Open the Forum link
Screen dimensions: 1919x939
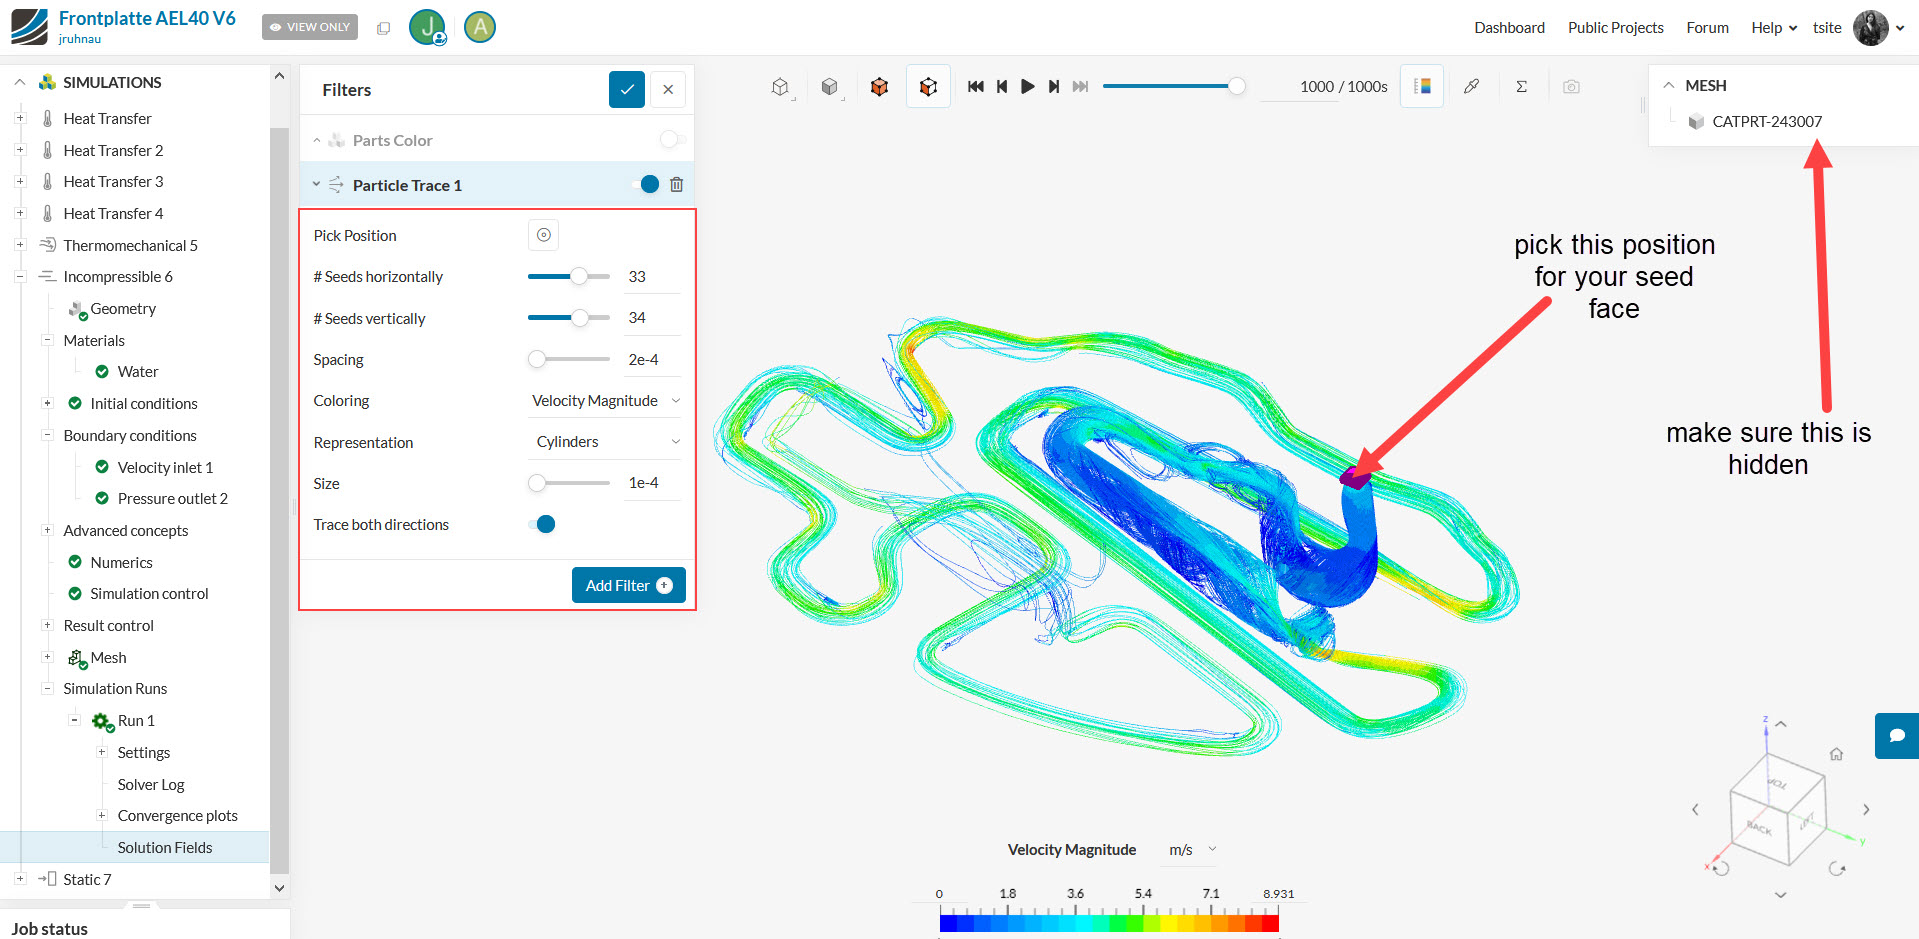[1707, 28]
